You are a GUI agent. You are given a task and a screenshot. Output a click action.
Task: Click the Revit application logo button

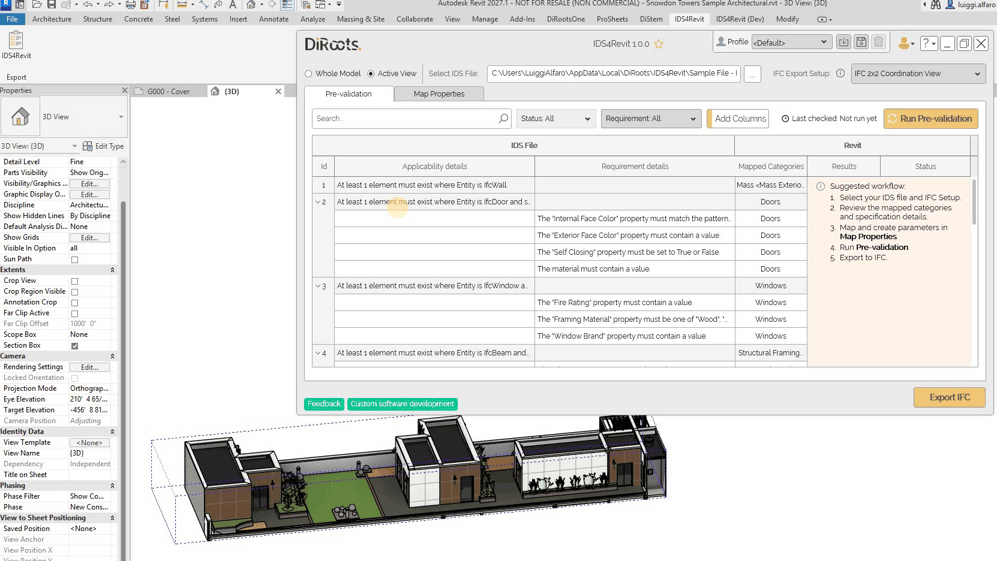point(5,4)
